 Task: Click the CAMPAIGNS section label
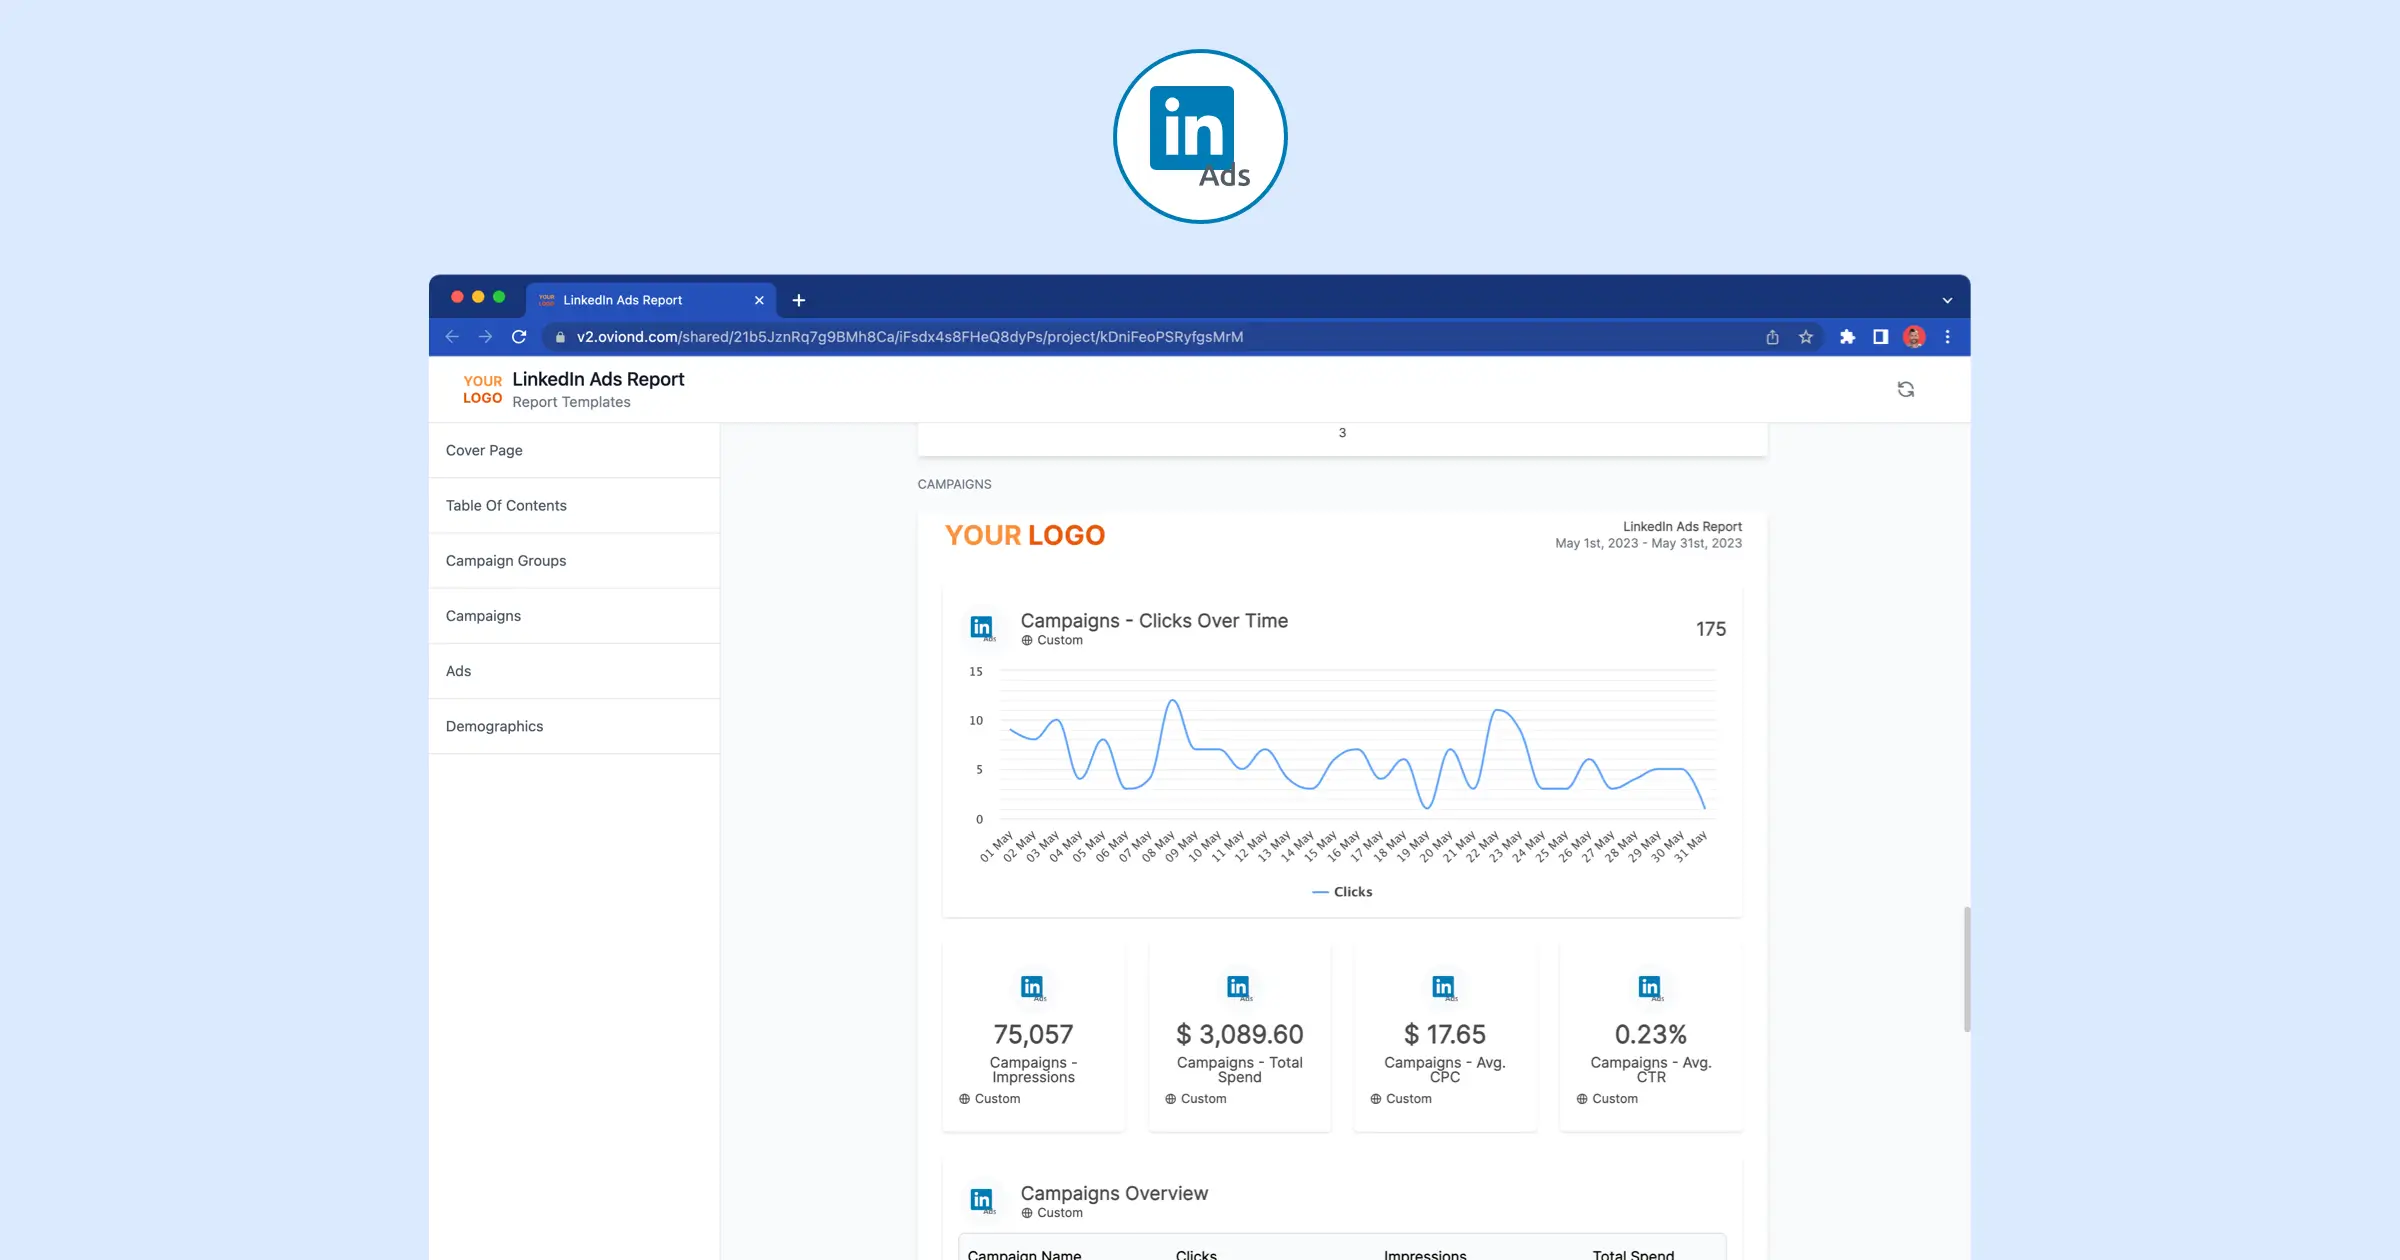[x=954, y=484]
